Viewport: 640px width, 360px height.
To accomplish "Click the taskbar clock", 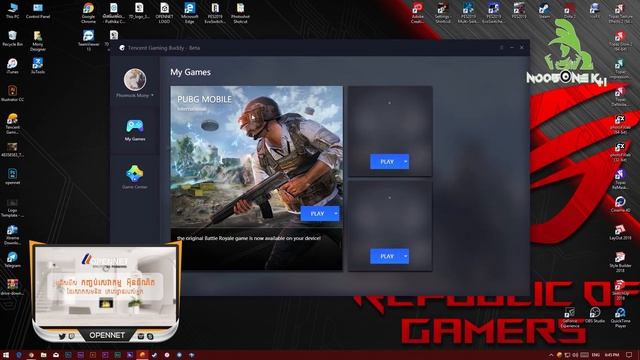I will pos(611,355).
